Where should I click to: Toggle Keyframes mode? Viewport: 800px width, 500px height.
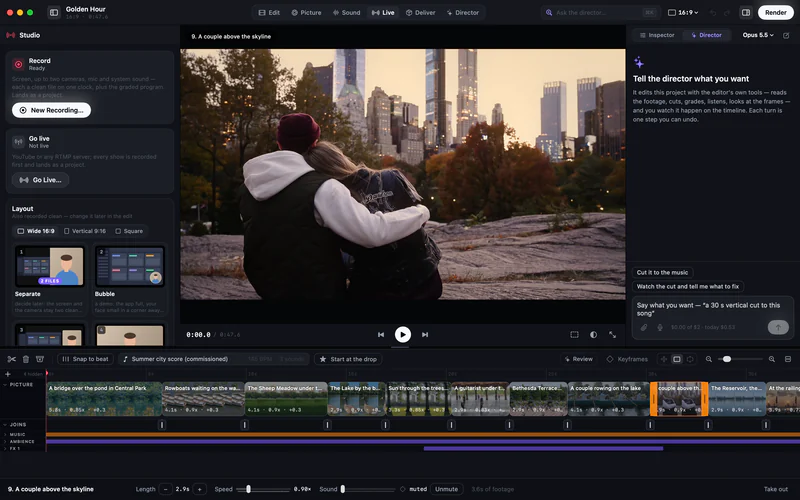pos(627,359)
